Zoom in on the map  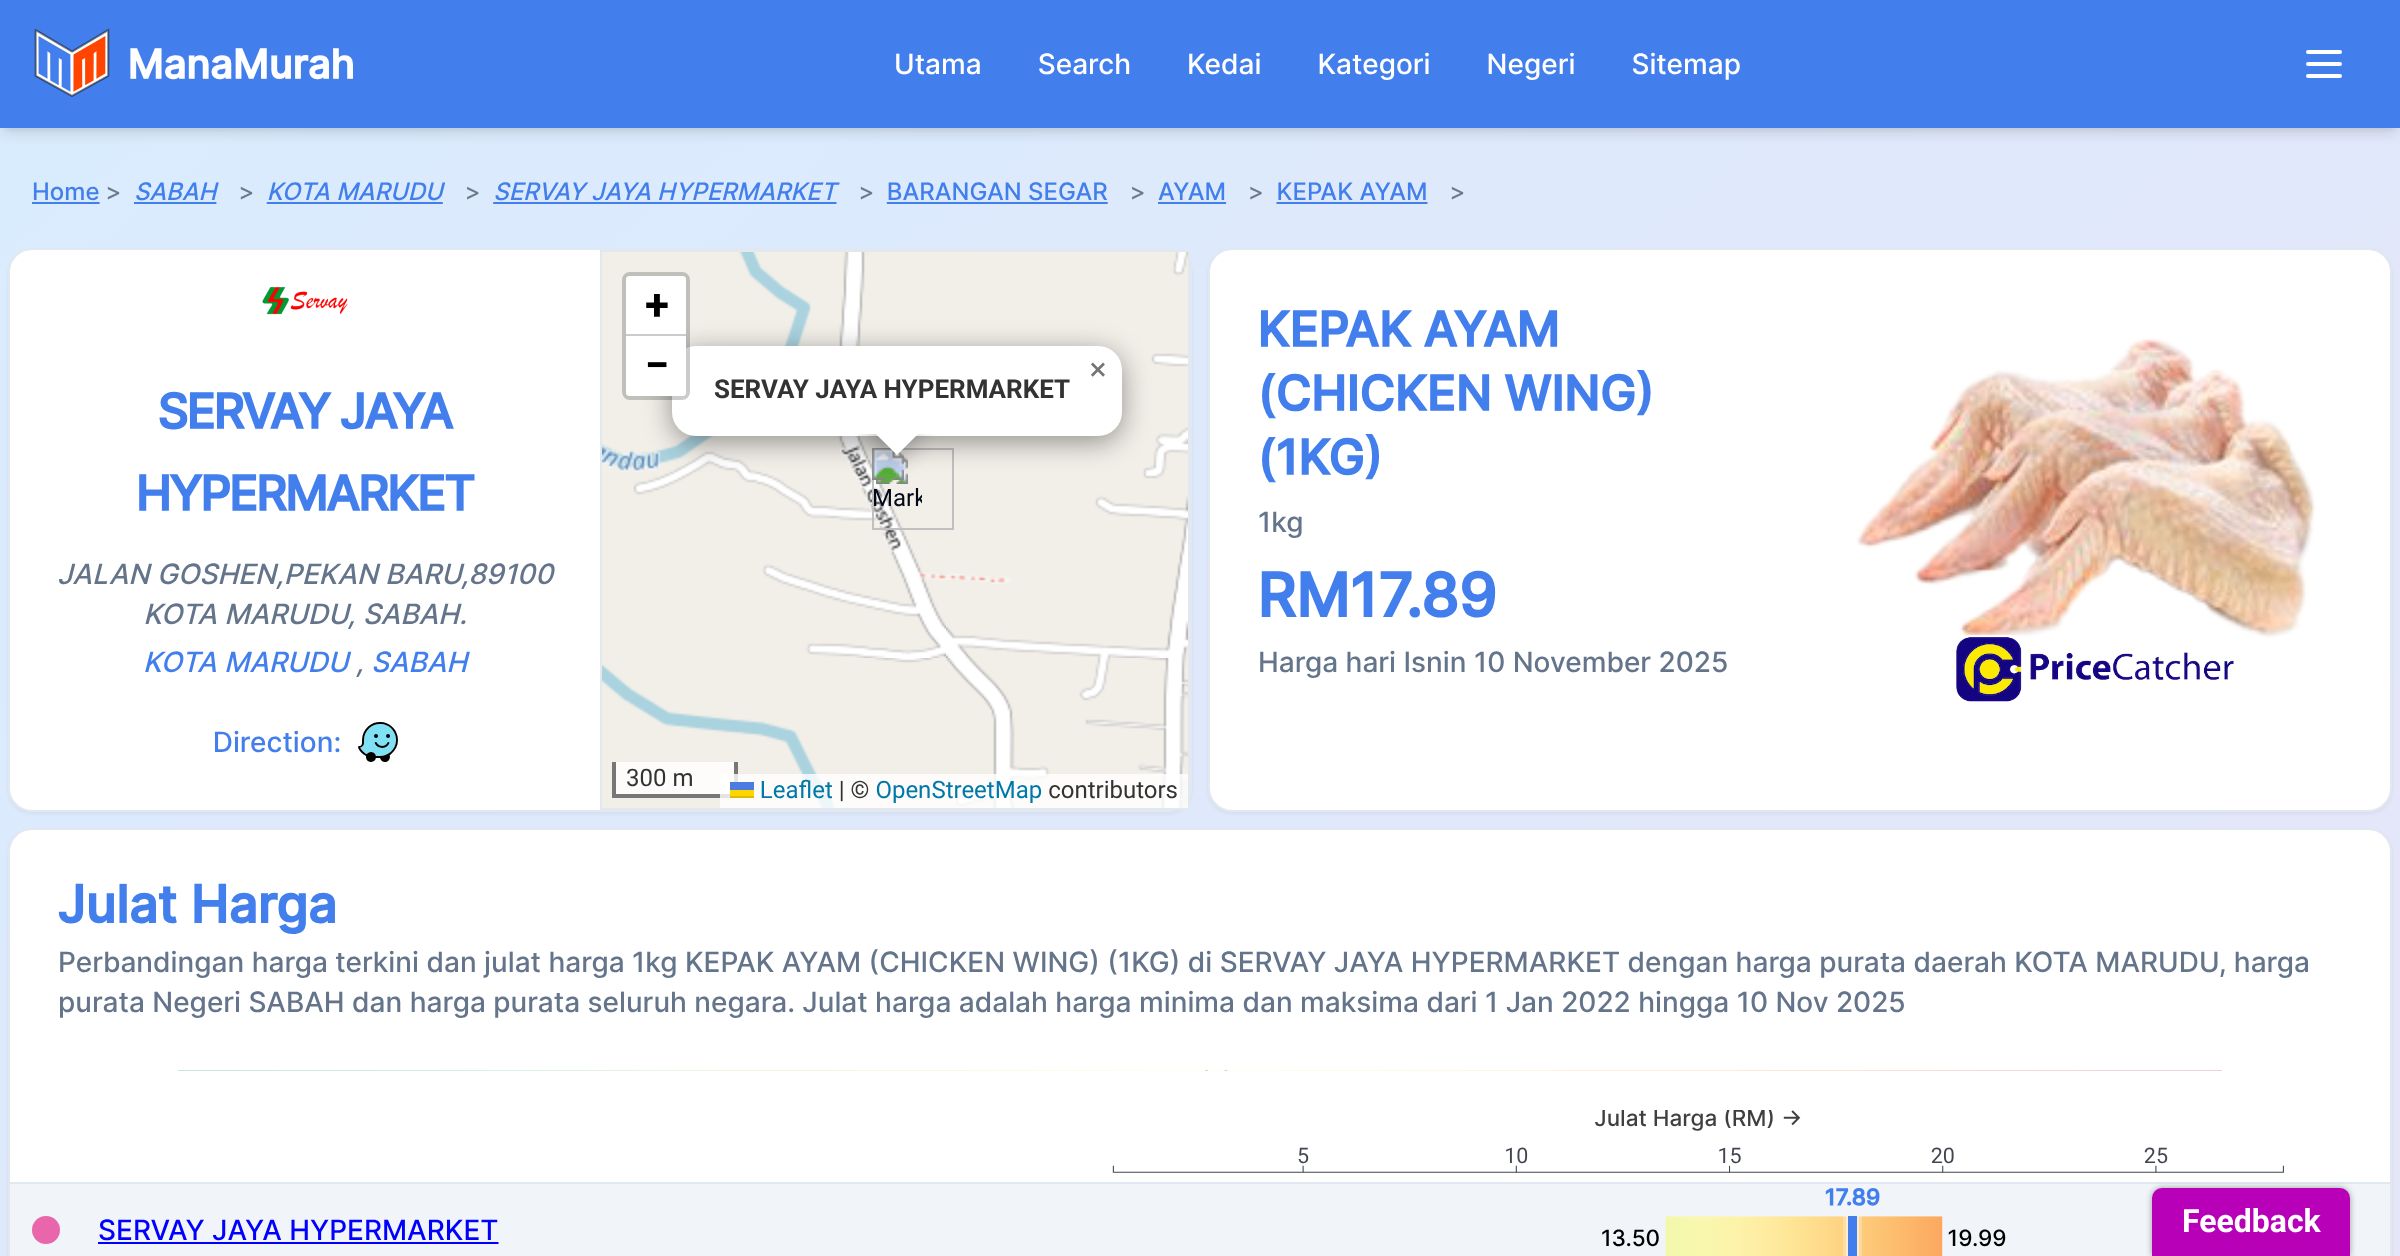[x=656, y=305]
